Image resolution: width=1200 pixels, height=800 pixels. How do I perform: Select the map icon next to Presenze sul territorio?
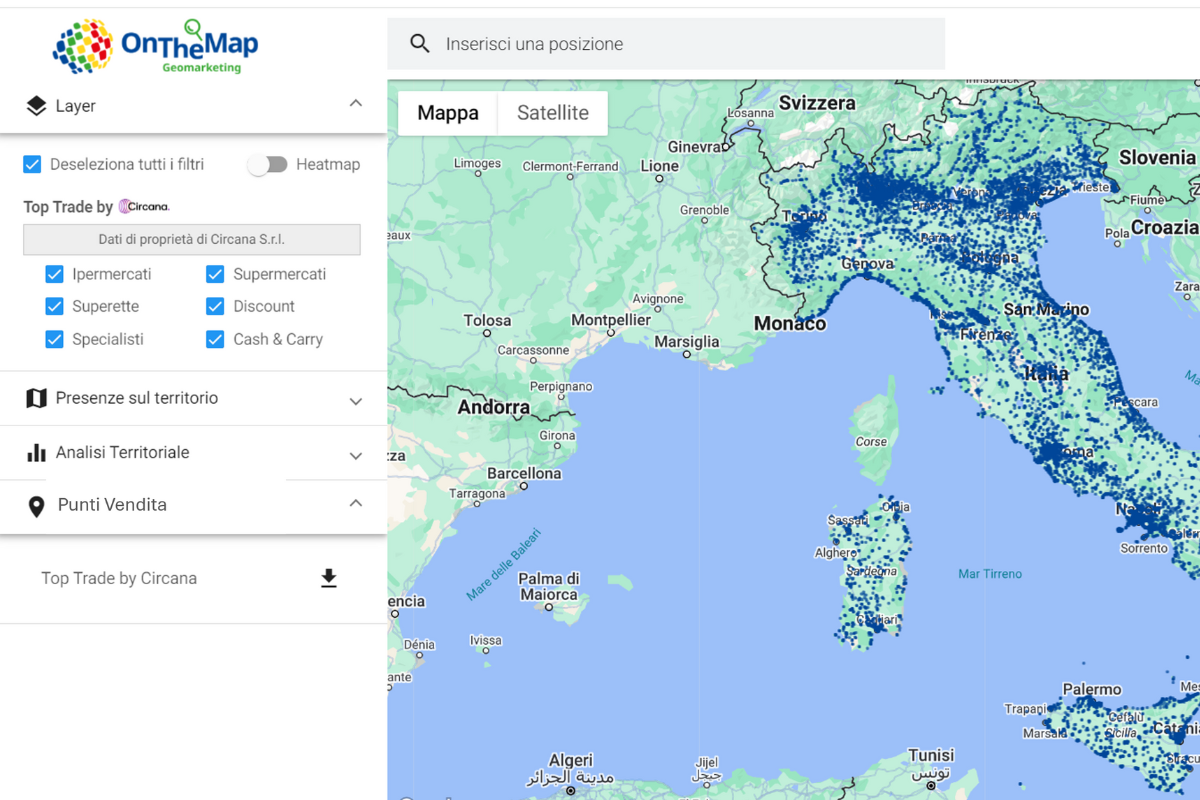click(37, 398)
